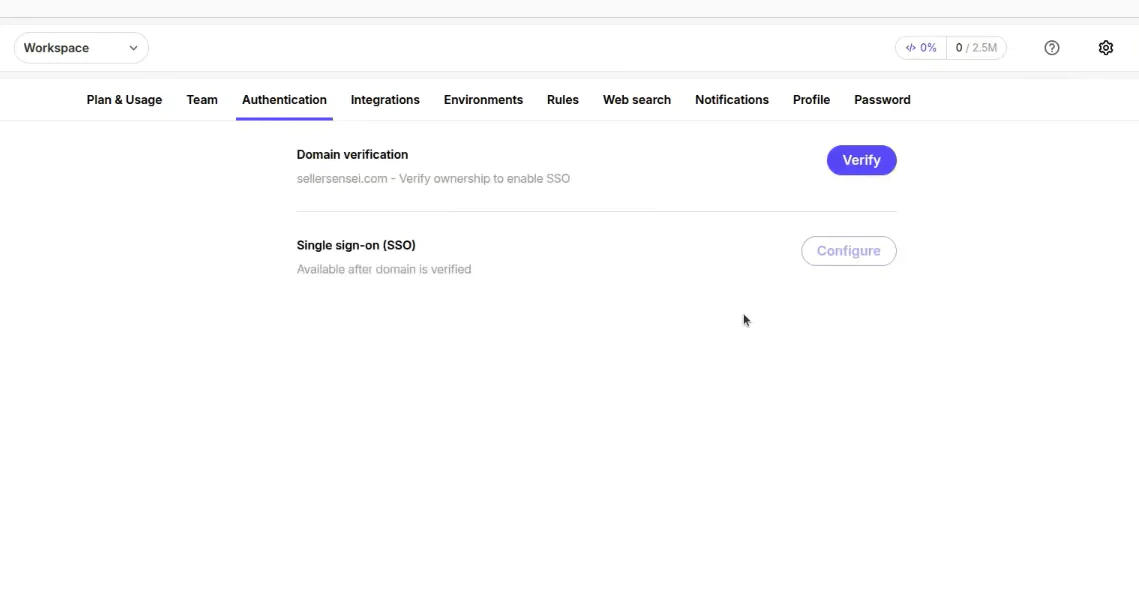Screen dimensions: 1139x600
Task: Open the help question mark icon
Action: click(x=1052, y=48)
